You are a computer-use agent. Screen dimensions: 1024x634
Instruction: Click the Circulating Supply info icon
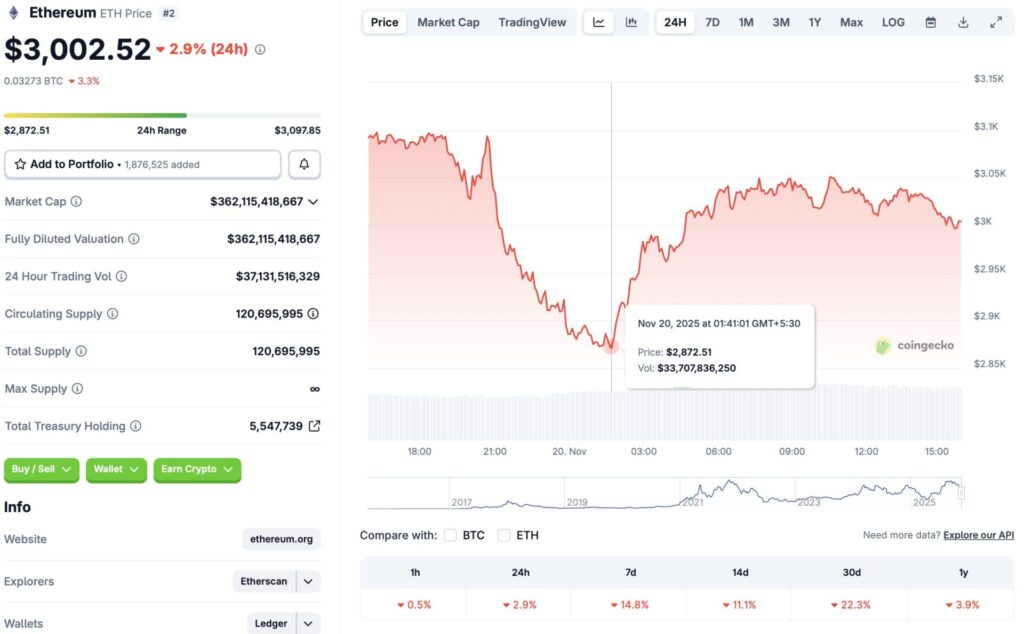[113, 314]
